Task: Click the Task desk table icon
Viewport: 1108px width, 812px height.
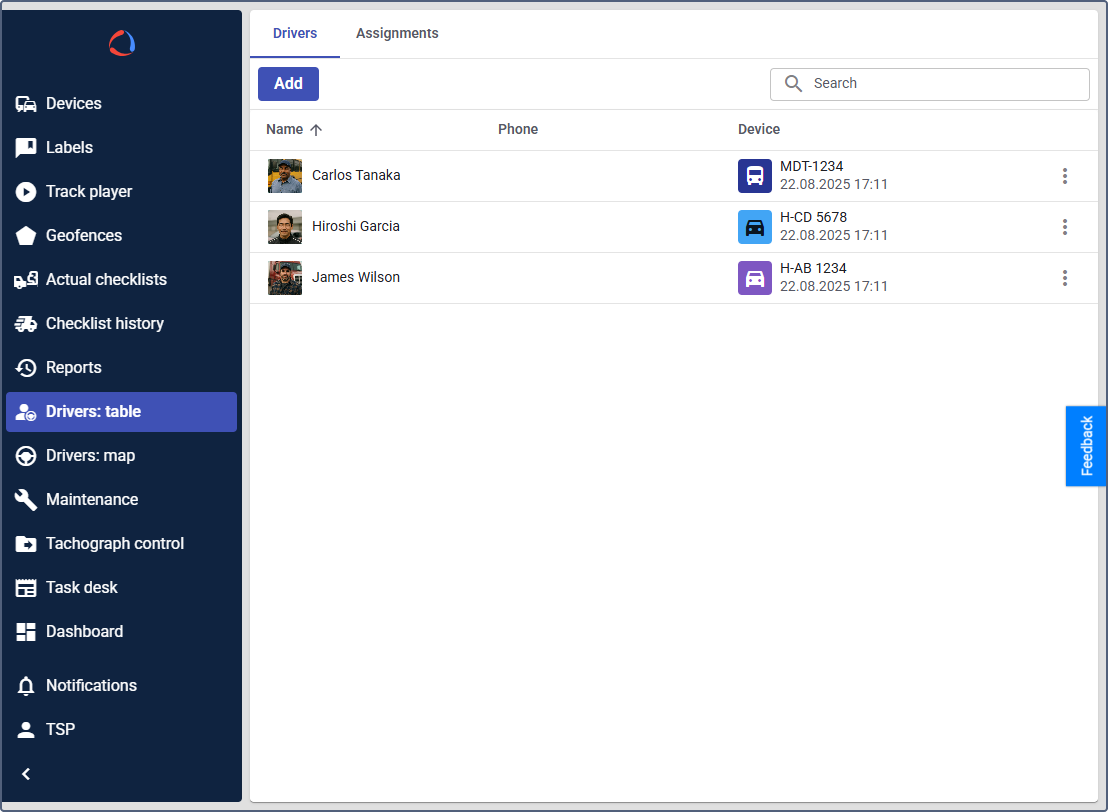Action: point(26,588)
